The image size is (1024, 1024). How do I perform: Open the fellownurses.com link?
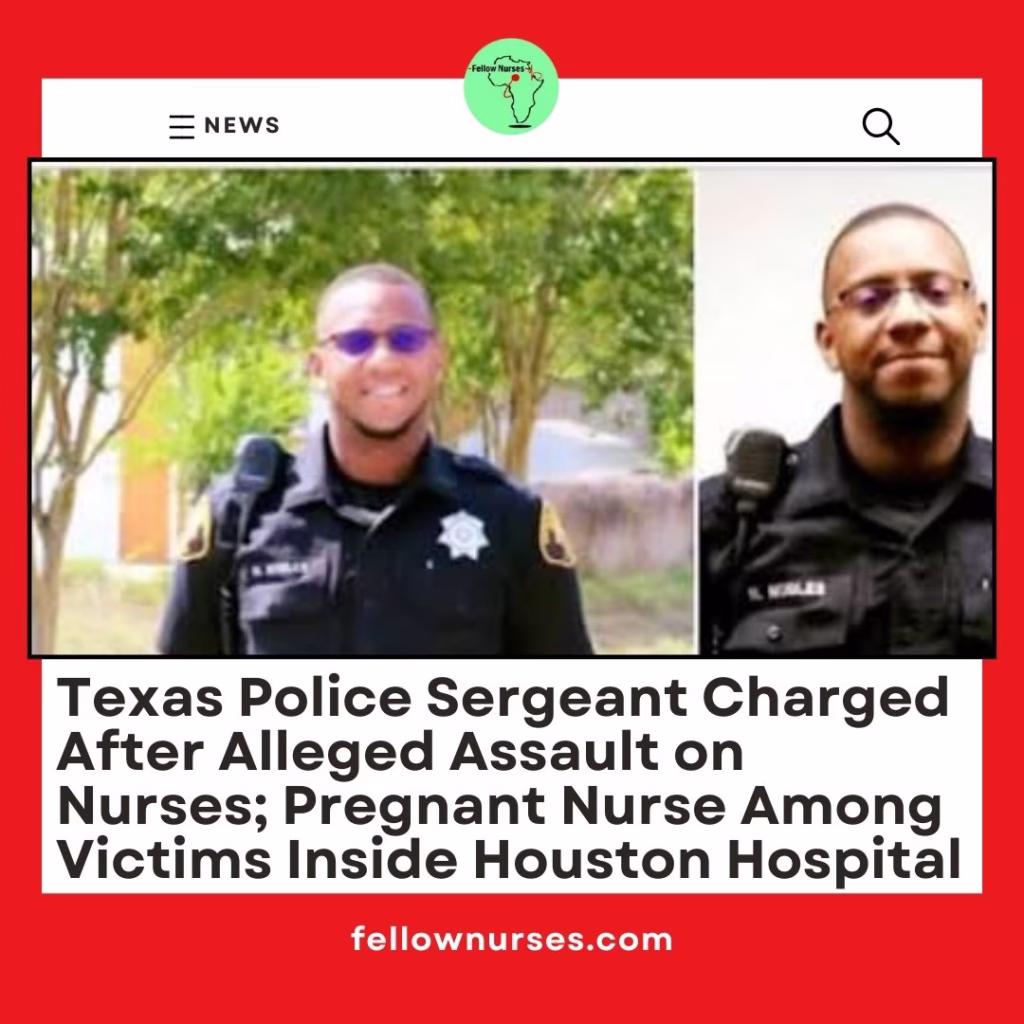[511, 940]
